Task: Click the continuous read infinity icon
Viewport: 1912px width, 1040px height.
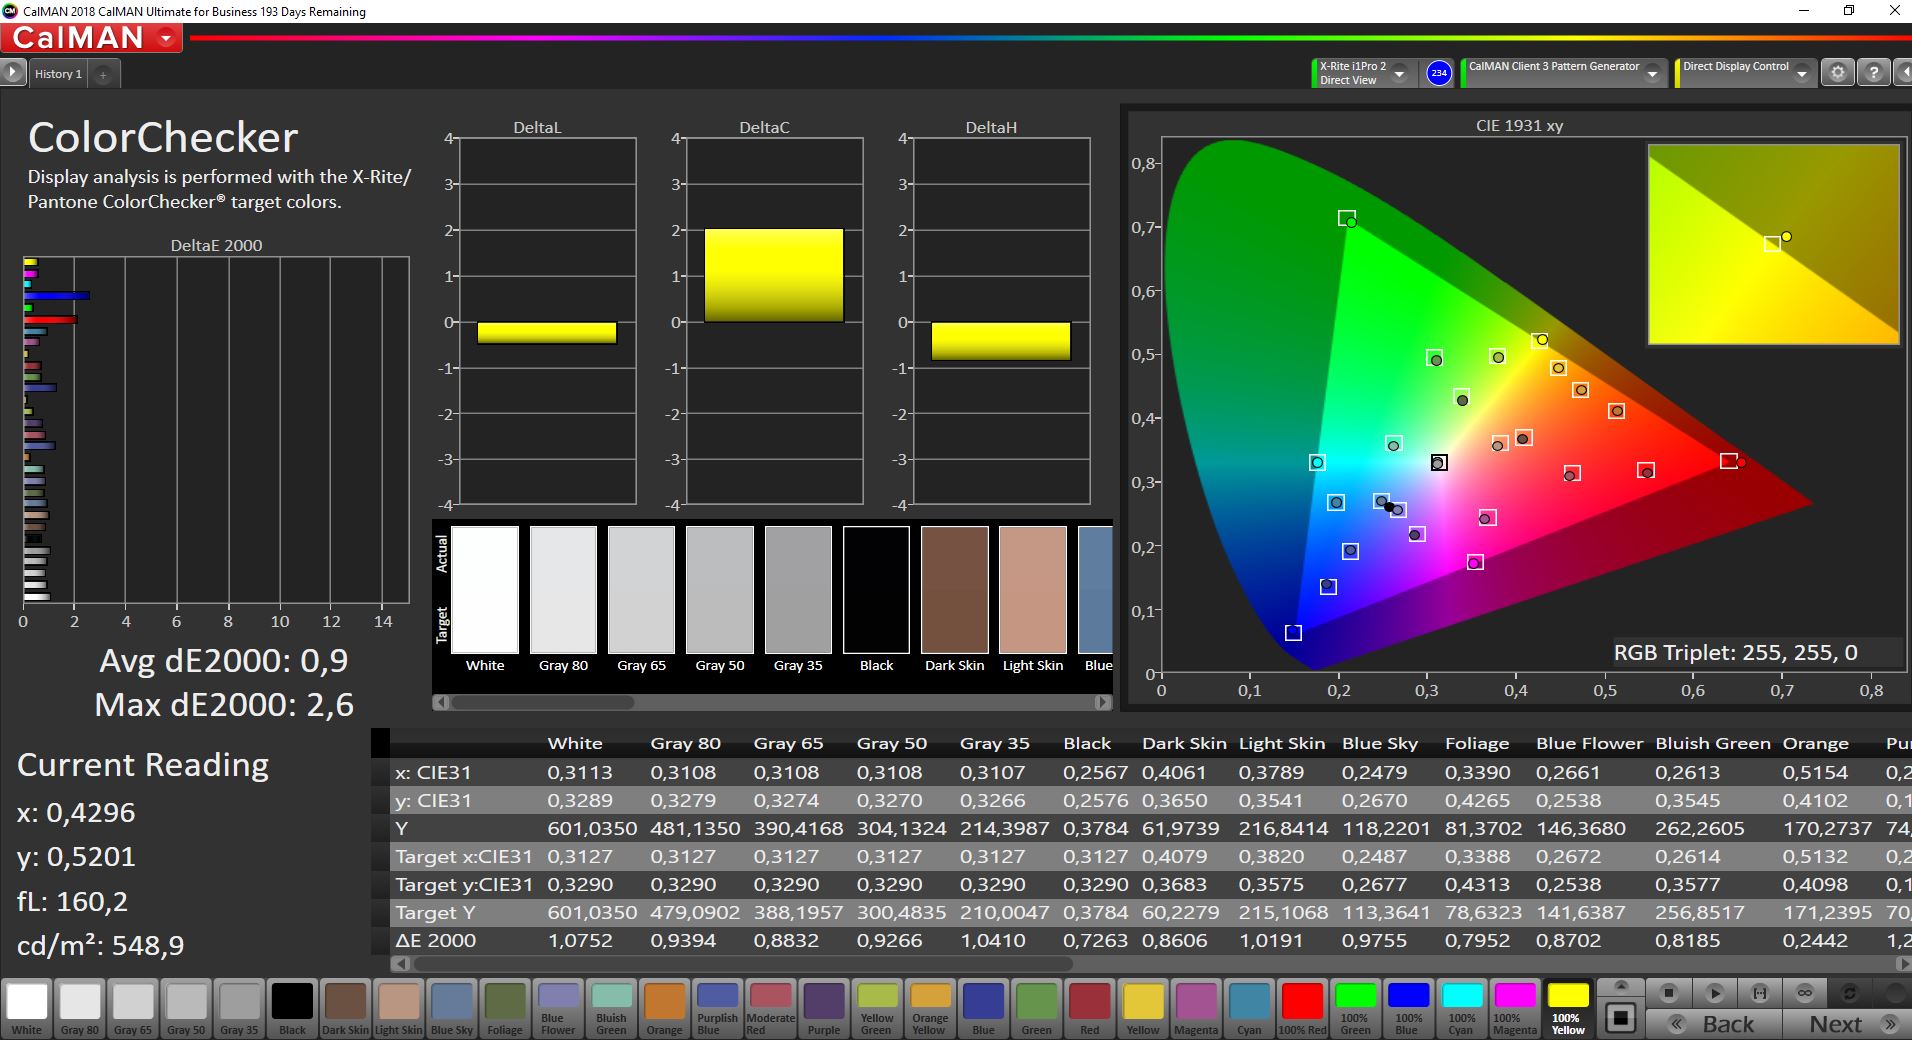Action: pos(1805,993)
